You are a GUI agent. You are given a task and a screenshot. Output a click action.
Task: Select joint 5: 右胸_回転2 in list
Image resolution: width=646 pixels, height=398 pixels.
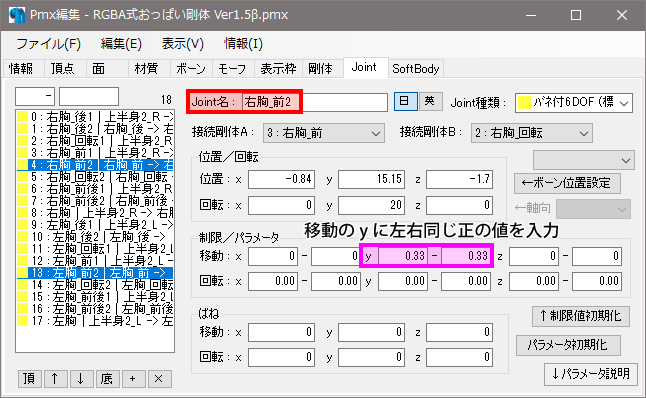tap(95, 177)
